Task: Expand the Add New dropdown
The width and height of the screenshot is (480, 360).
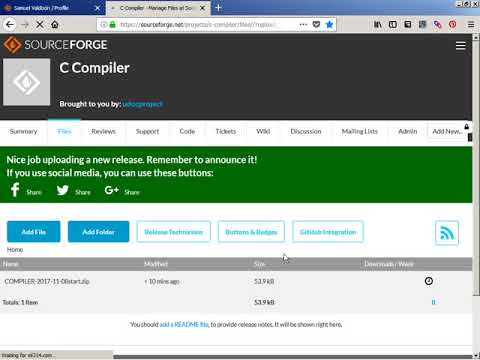Action: pyautogui.click(x=447, y=131)
